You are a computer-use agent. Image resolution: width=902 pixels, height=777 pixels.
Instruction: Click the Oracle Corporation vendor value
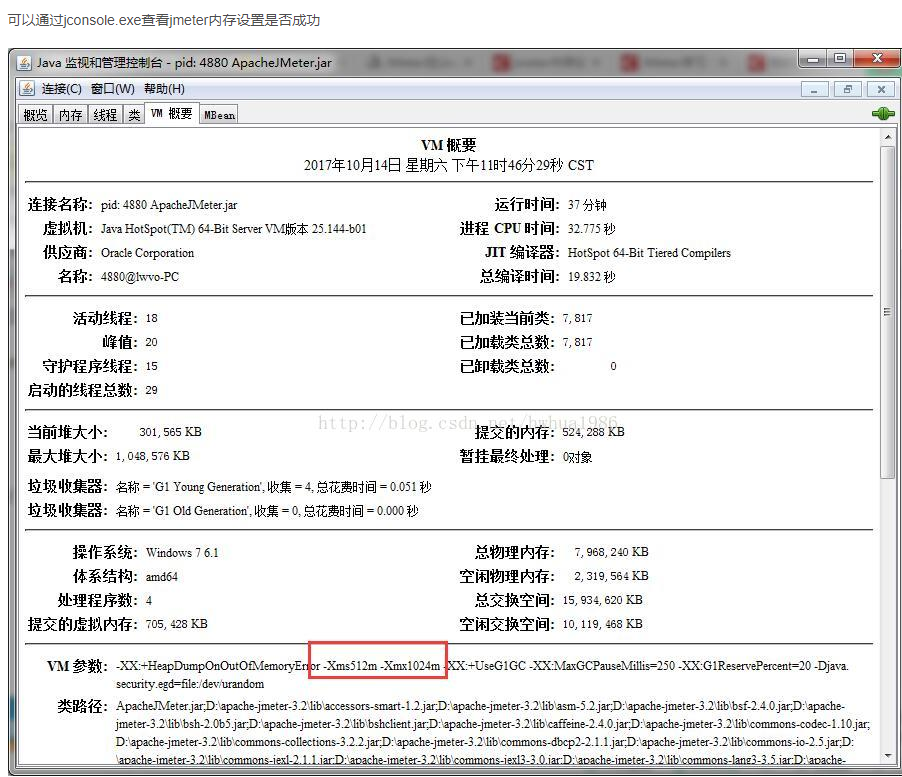[x=147, y=253]
